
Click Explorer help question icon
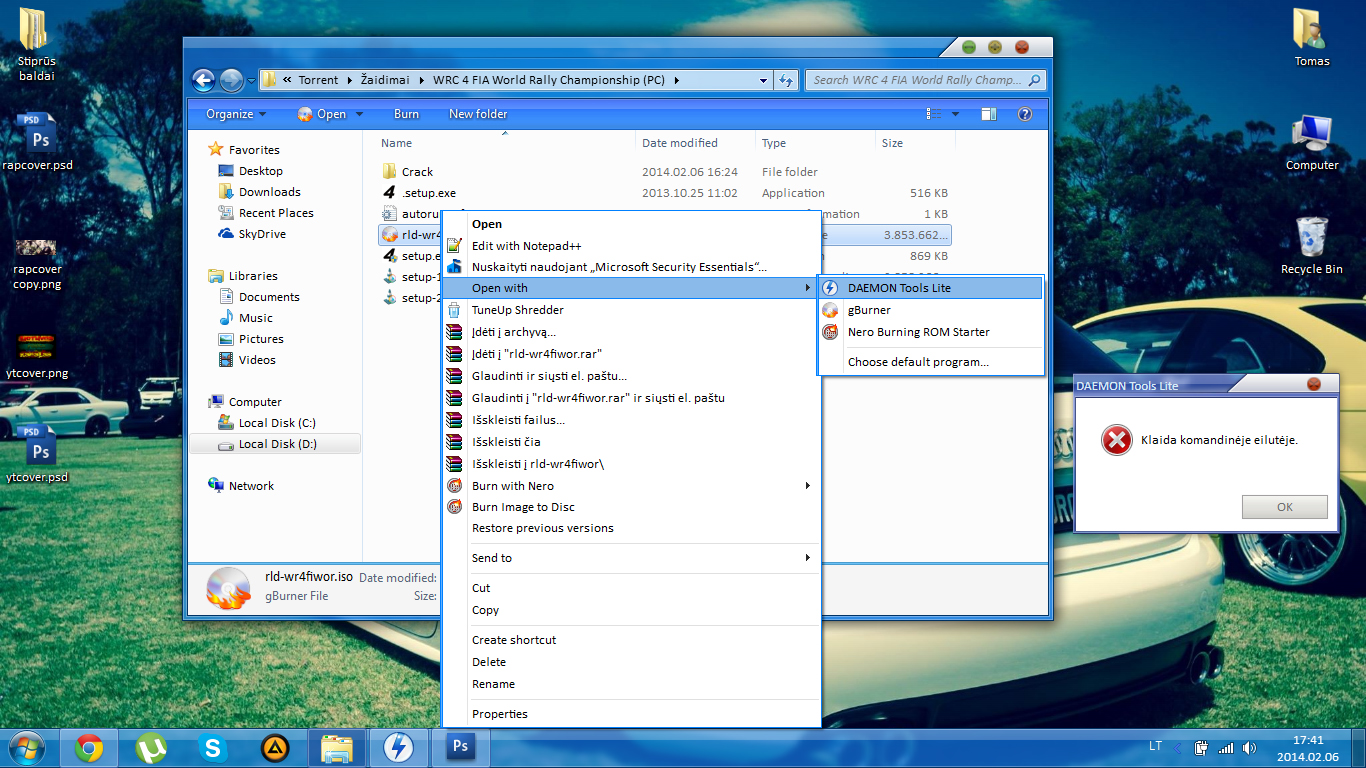click(1024, 114)
